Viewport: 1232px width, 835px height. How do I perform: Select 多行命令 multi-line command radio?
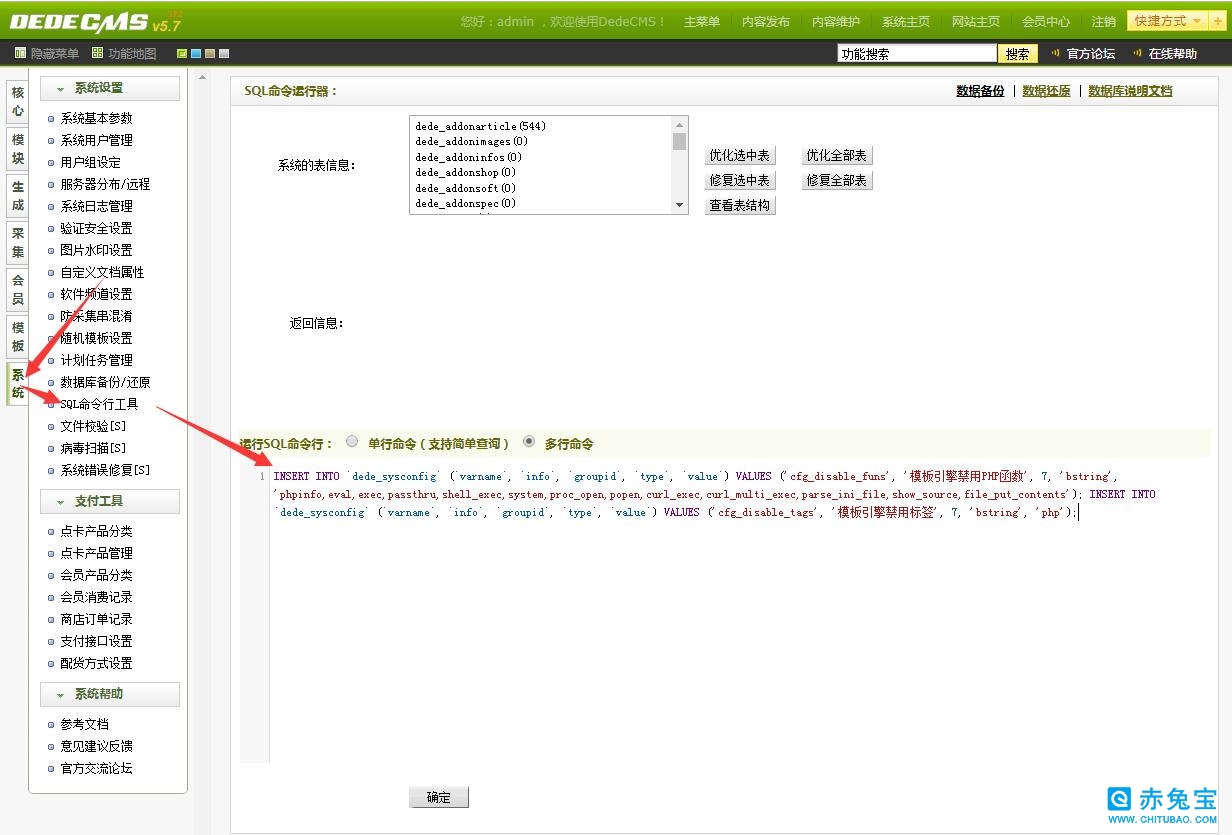click(x=529, y=441)
